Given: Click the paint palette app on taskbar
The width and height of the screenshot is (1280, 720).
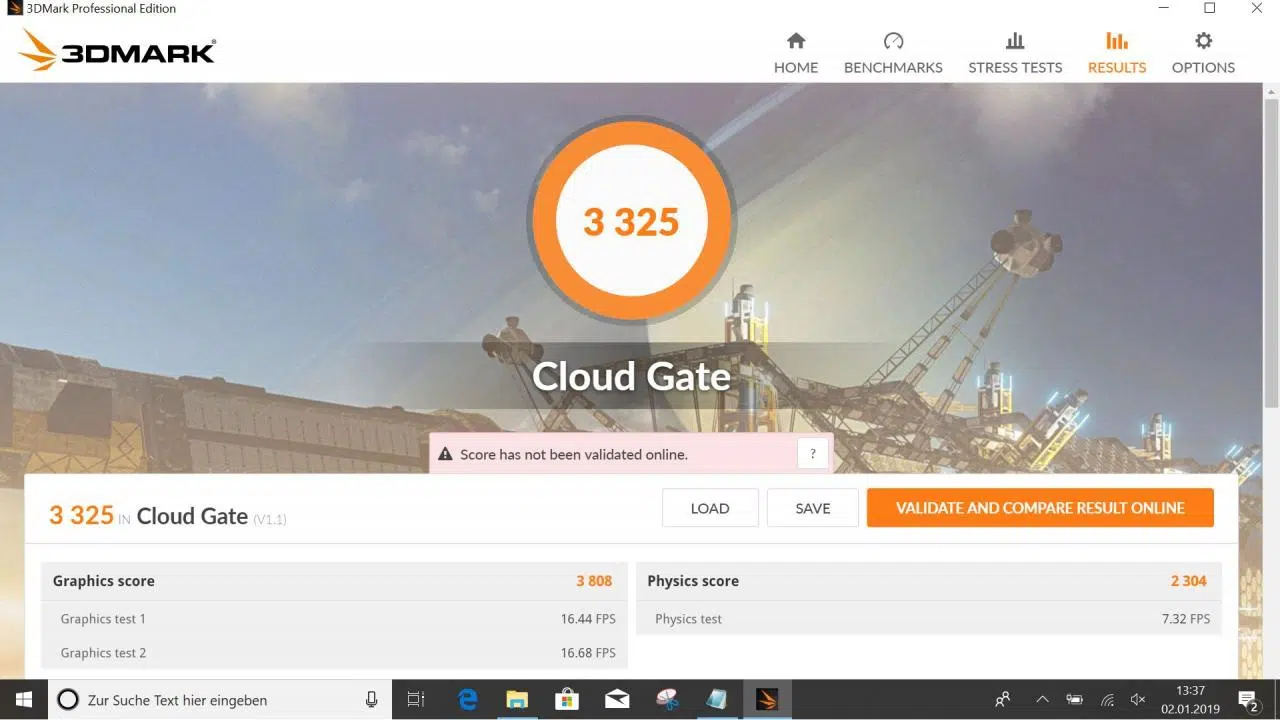Looking at the screenshot, I should coord(667,700).
